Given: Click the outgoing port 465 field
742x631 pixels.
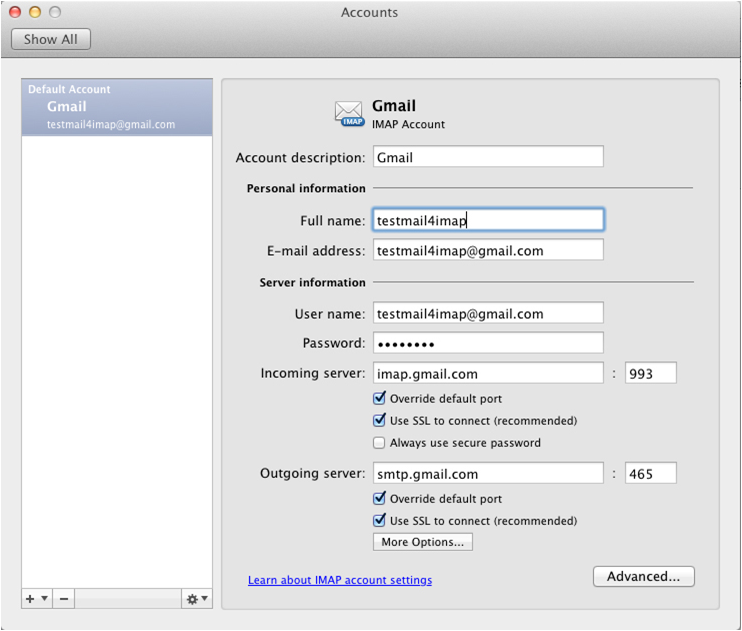Looking at the screenshot, I should 650,473.
